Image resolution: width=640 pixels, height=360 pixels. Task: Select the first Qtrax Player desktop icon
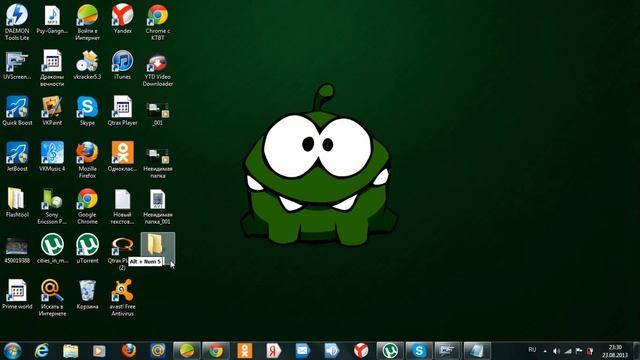click(122, 111)
